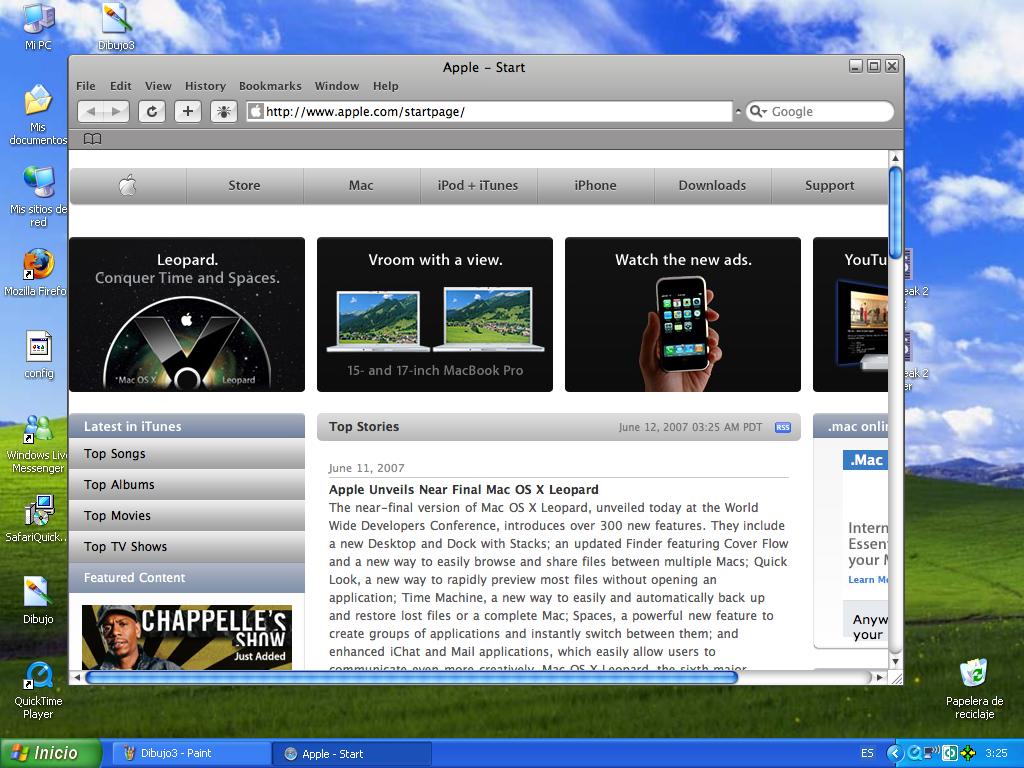Click the URL address field
The width and height of the screenshot is (1024, 768).
click(495, 112)
